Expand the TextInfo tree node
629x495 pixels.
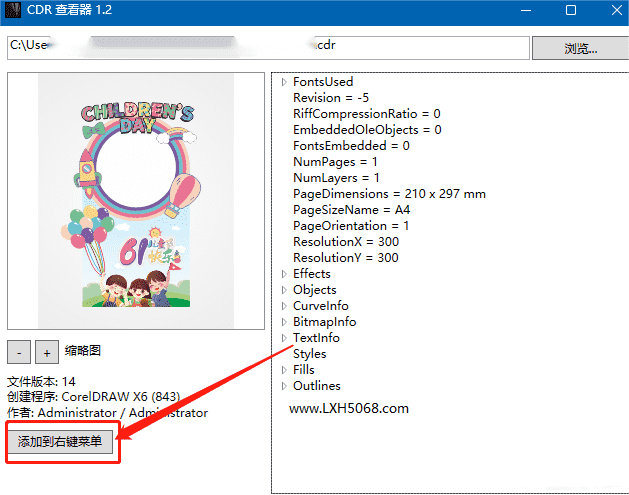coord(284,338)
